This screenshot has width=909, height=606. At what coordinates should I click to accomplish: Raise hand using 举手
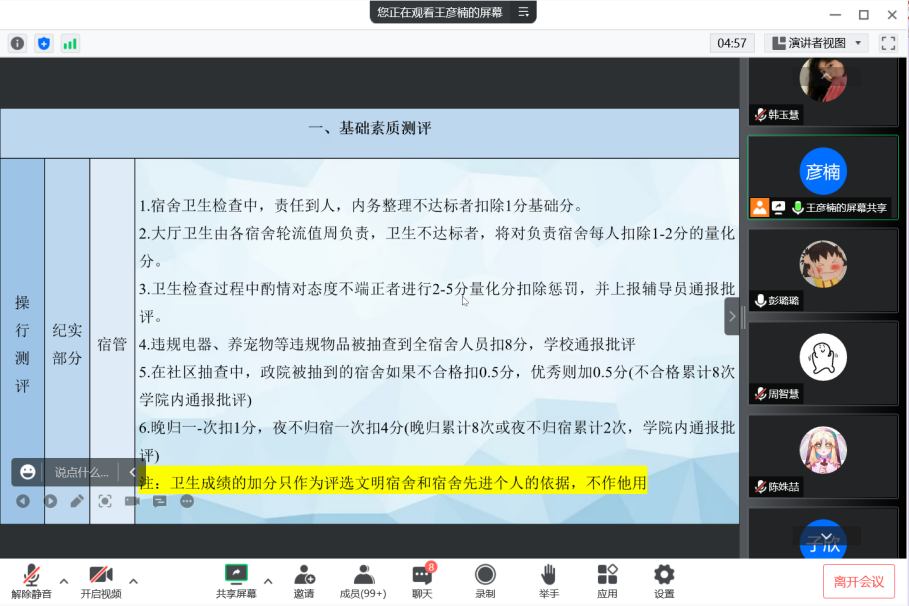[548, 580]
